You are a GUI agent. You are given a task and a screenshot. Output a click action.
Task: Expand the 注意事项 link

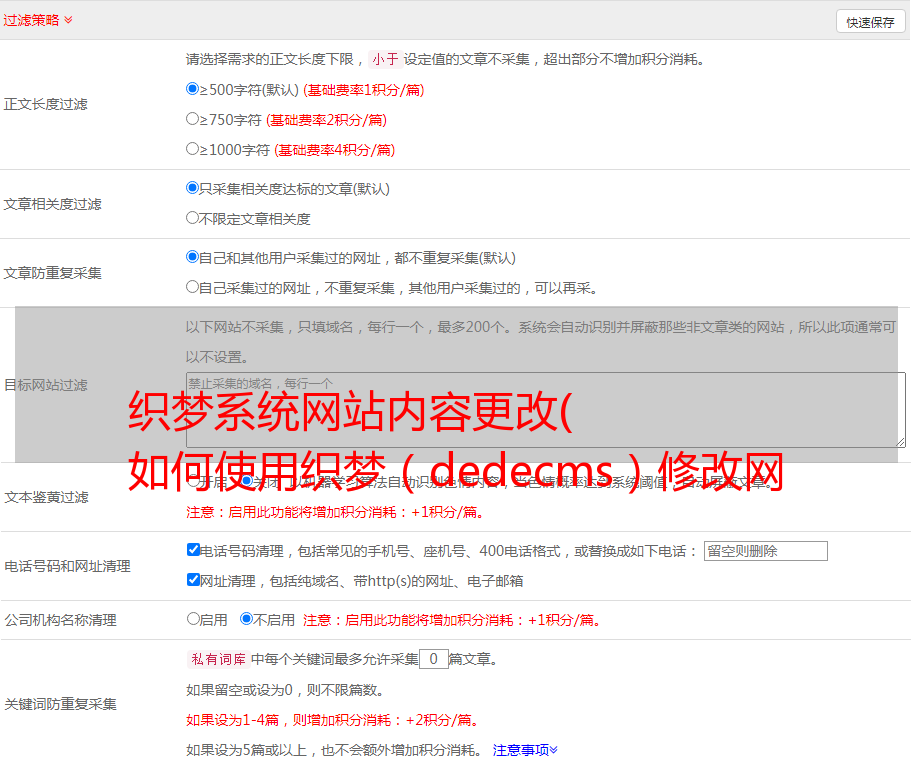[x=525, y=750]
